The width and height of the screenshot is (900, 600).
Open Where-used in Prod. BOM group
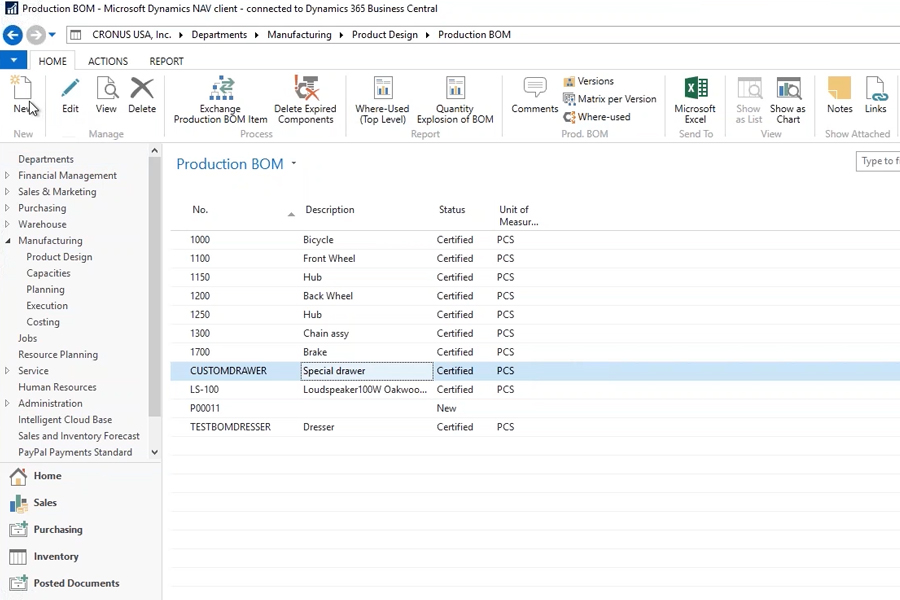pos(597,117)
